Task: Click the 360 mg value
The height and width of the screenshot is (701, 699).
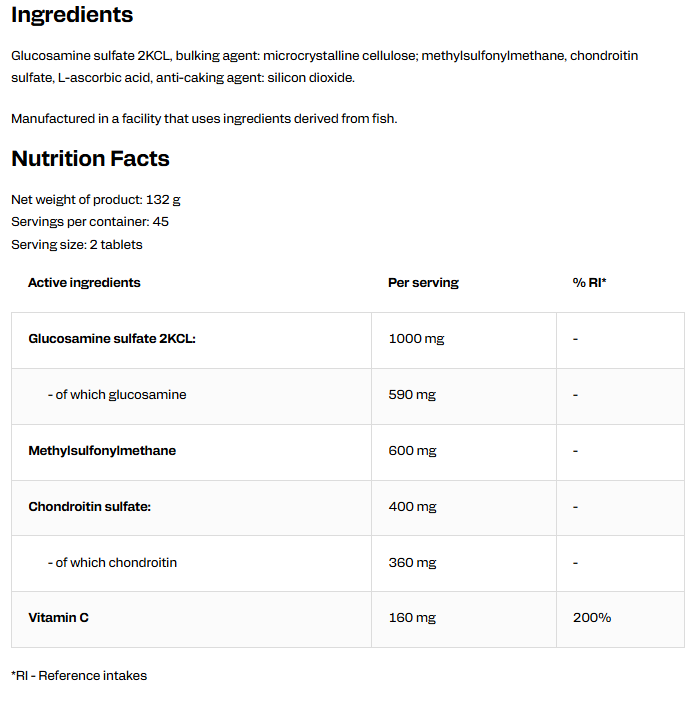Action: tap(412, 562)
